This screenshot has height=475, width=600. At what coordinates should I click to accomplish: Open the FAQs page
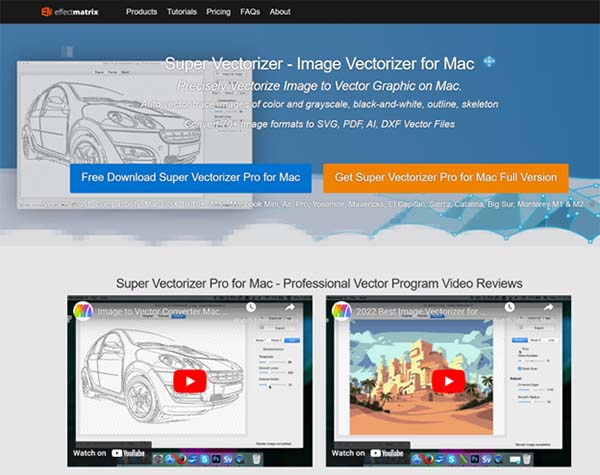(x=250, y=12)
